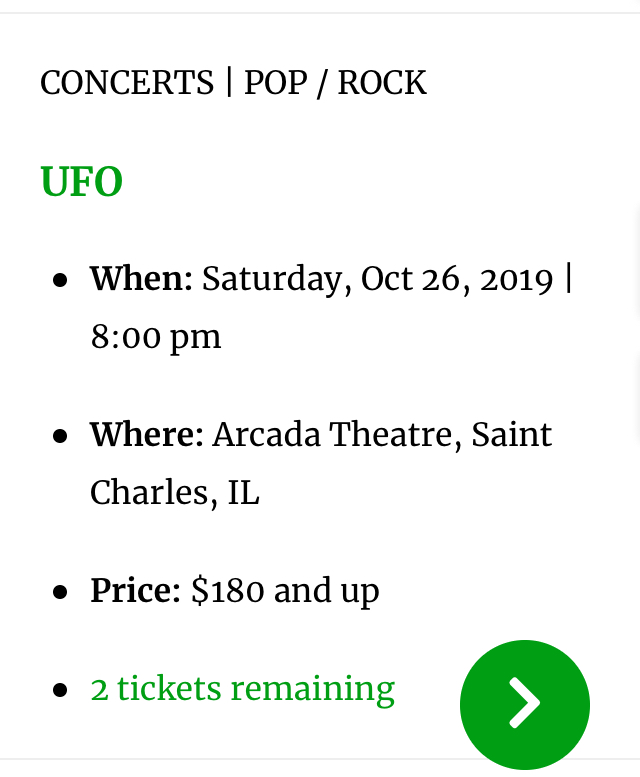Viewport: 640px width, 777px height.
Task: Click the bullet beside the Price line
Action: pyautogui.click(x=61, y=592)
